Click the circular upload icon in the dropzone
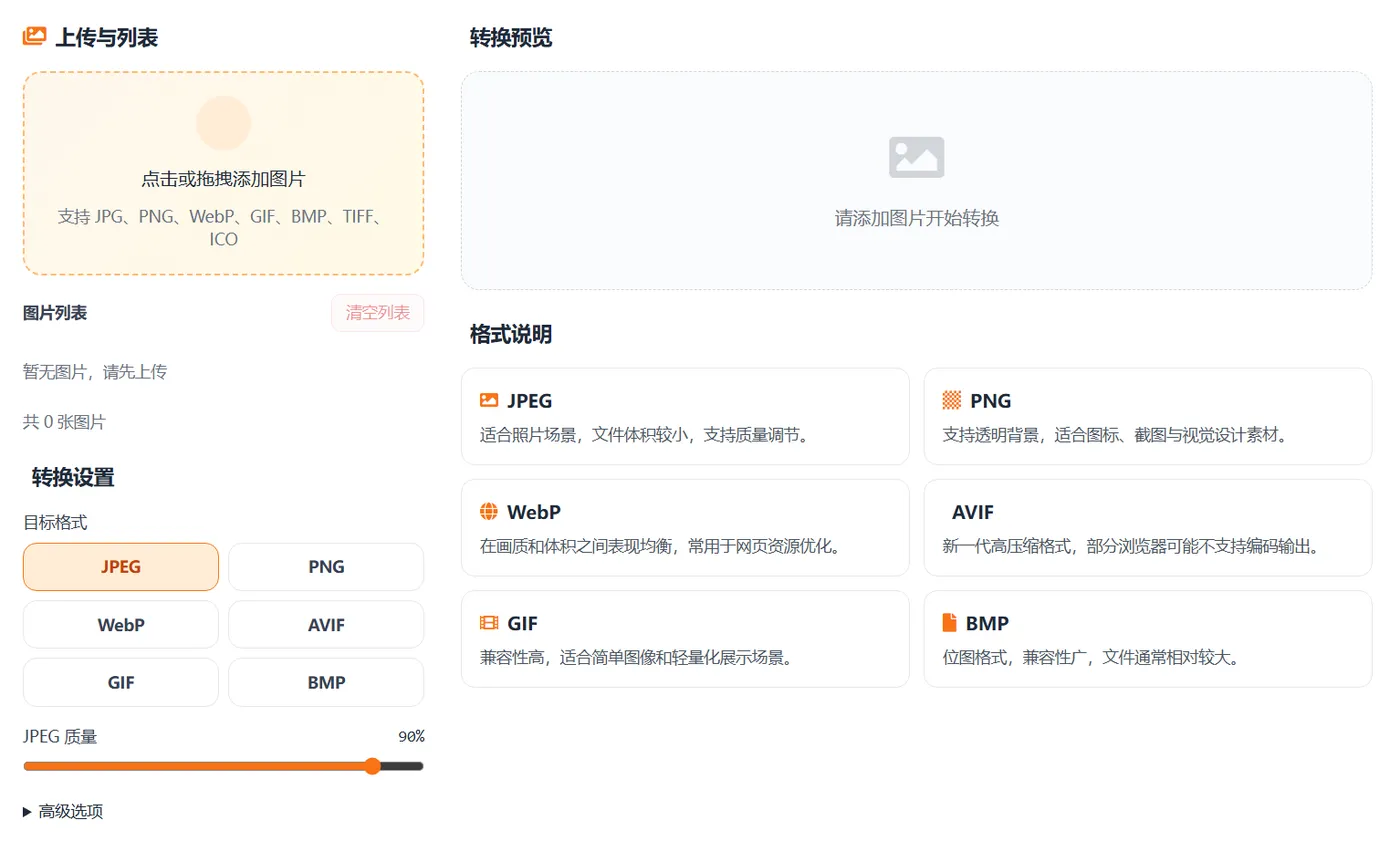 click(x=223, y=122)
